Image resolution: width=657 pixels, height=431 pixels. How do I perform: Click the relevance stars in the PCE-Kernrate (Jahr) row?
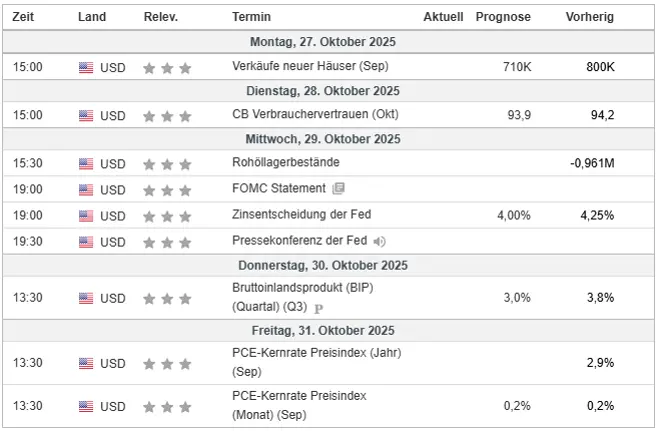coord(166,361)
